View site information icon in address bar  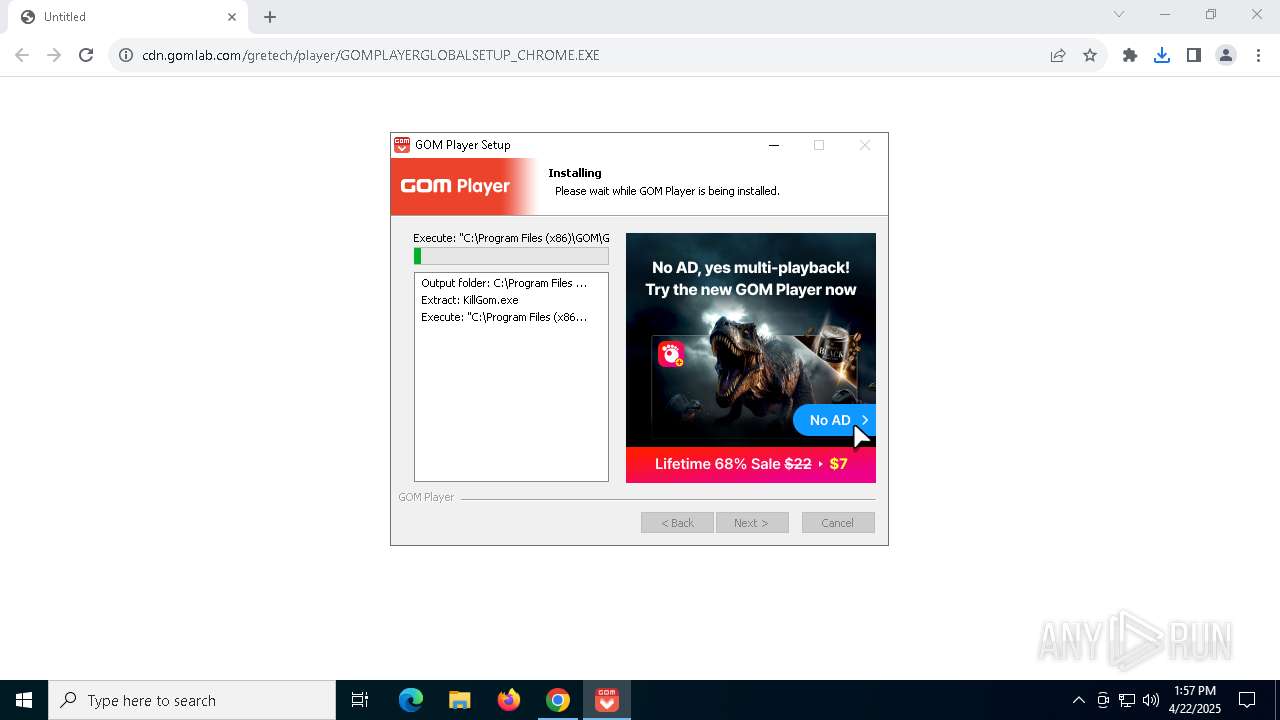pos(126,55)
